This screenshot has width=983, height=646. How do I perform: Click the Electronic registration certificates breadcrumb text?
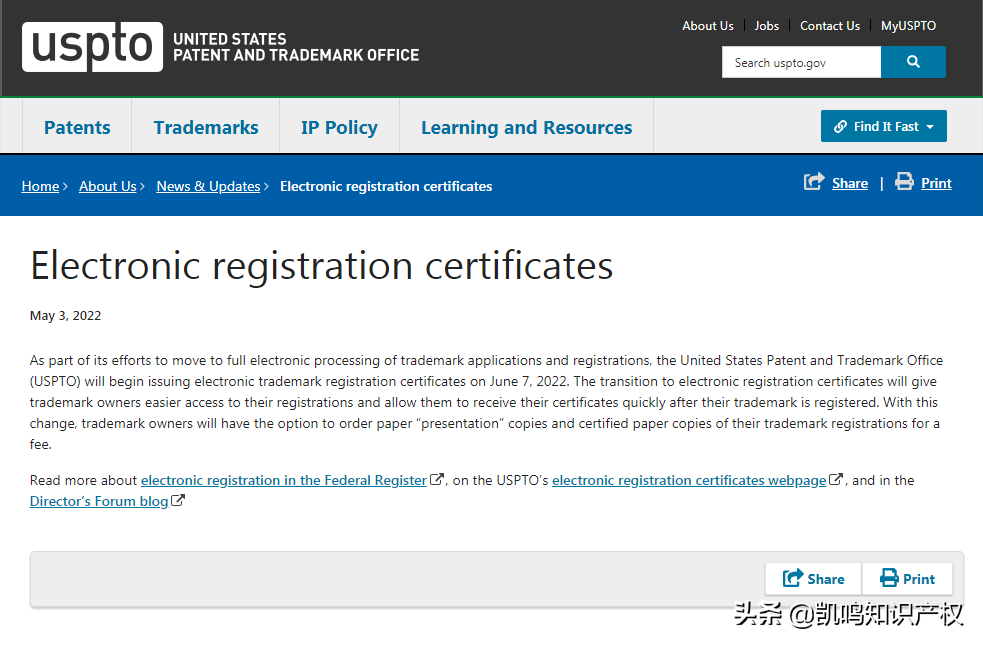tap(386, 186)
